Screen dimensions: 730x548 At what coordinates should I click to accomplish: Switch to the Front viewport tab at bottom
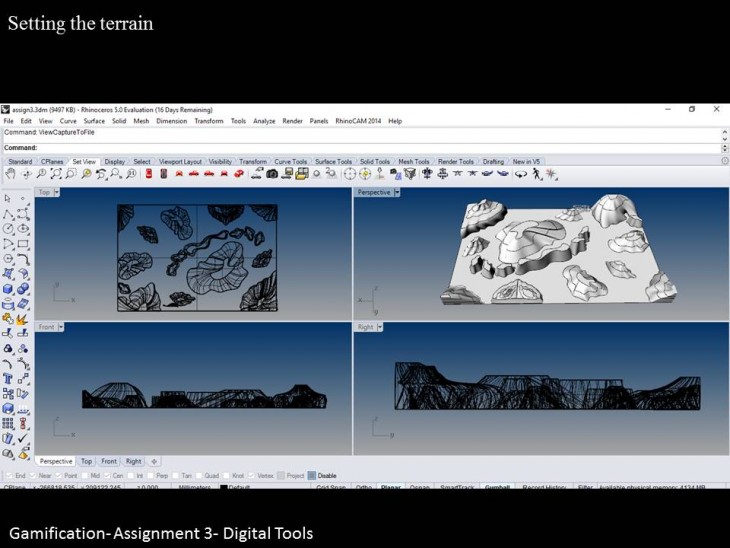[x=109, y=461]
